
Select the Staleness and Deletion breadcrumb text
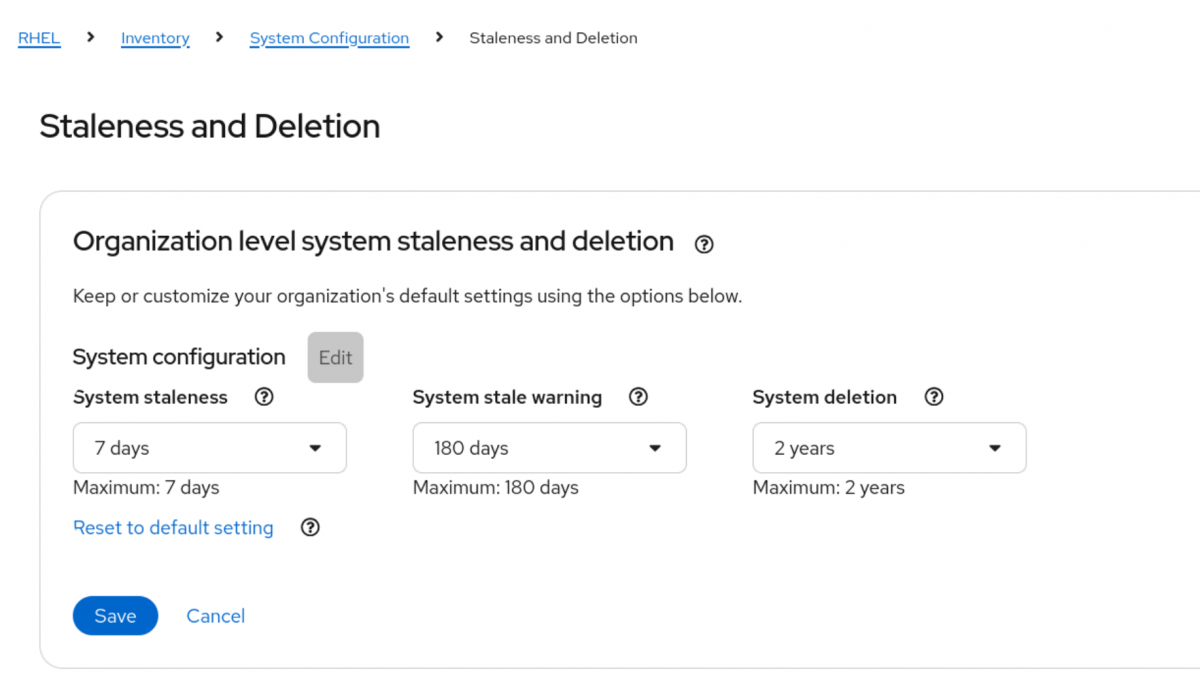(553, 37)
